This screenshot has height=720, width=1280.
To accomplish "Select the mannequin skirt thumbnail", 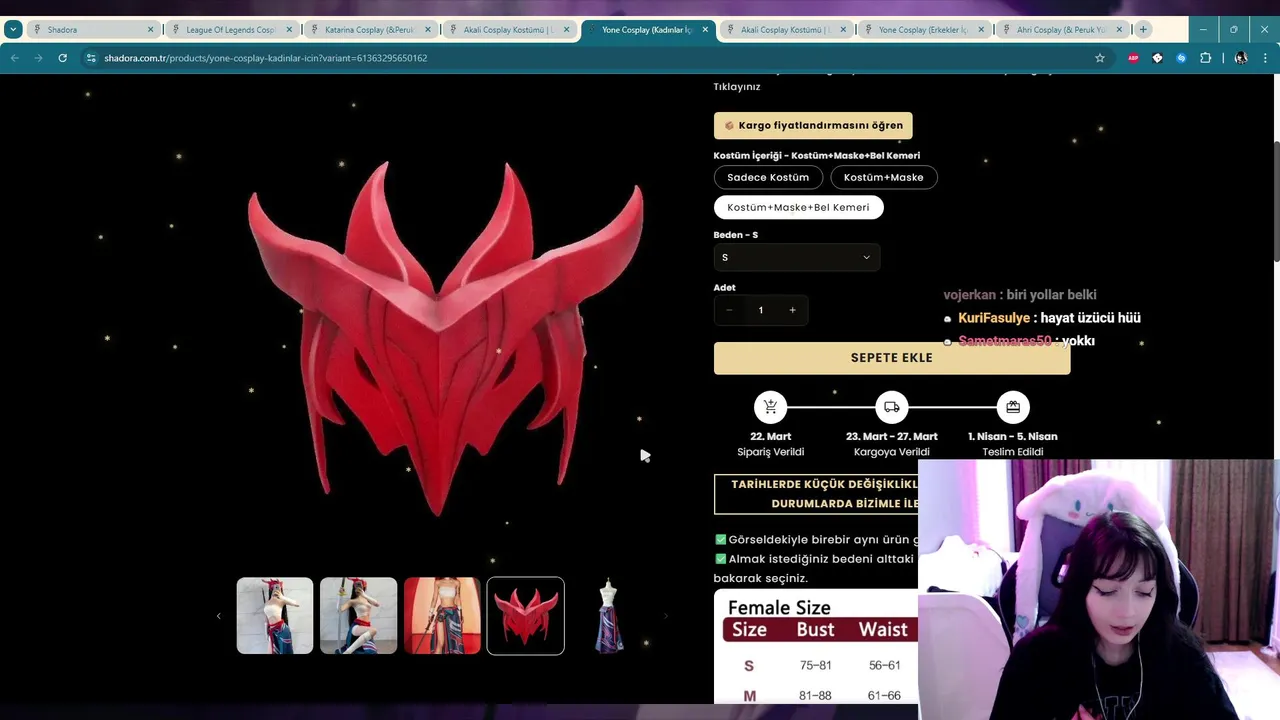I will coord(609,616).
